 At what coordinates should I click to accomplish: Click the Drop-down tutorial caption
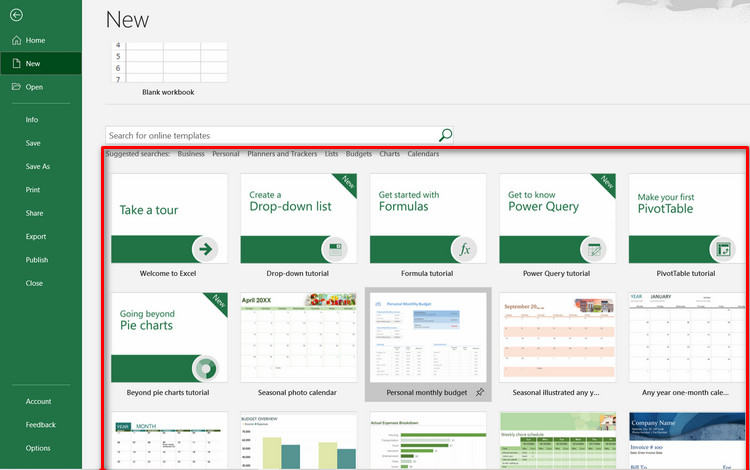[298, 273]
